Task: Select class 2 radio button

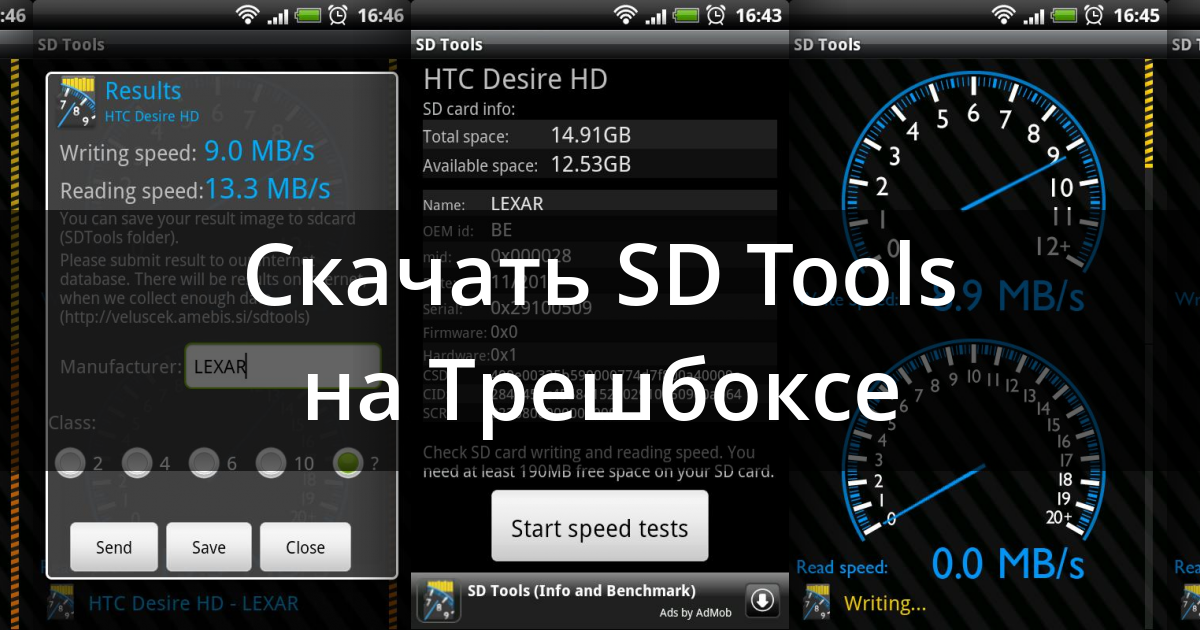Action: click(x=70, y=462)
